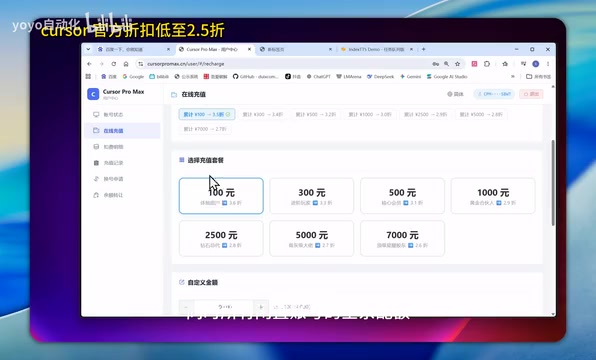Expand the bookmarks overflow chevron
The width and height of the screenshot is (596, 360).
coord(513,76)
